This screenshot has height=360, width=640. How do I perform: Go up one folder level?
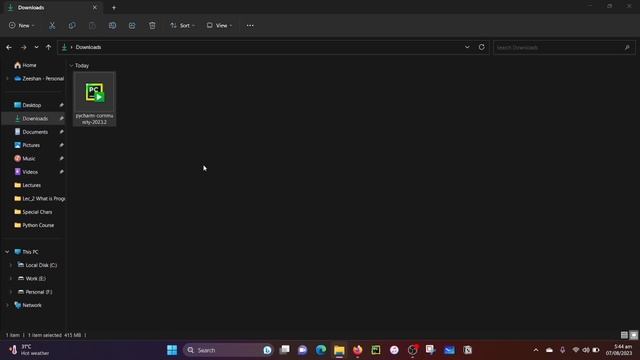(x=48, y=47)
